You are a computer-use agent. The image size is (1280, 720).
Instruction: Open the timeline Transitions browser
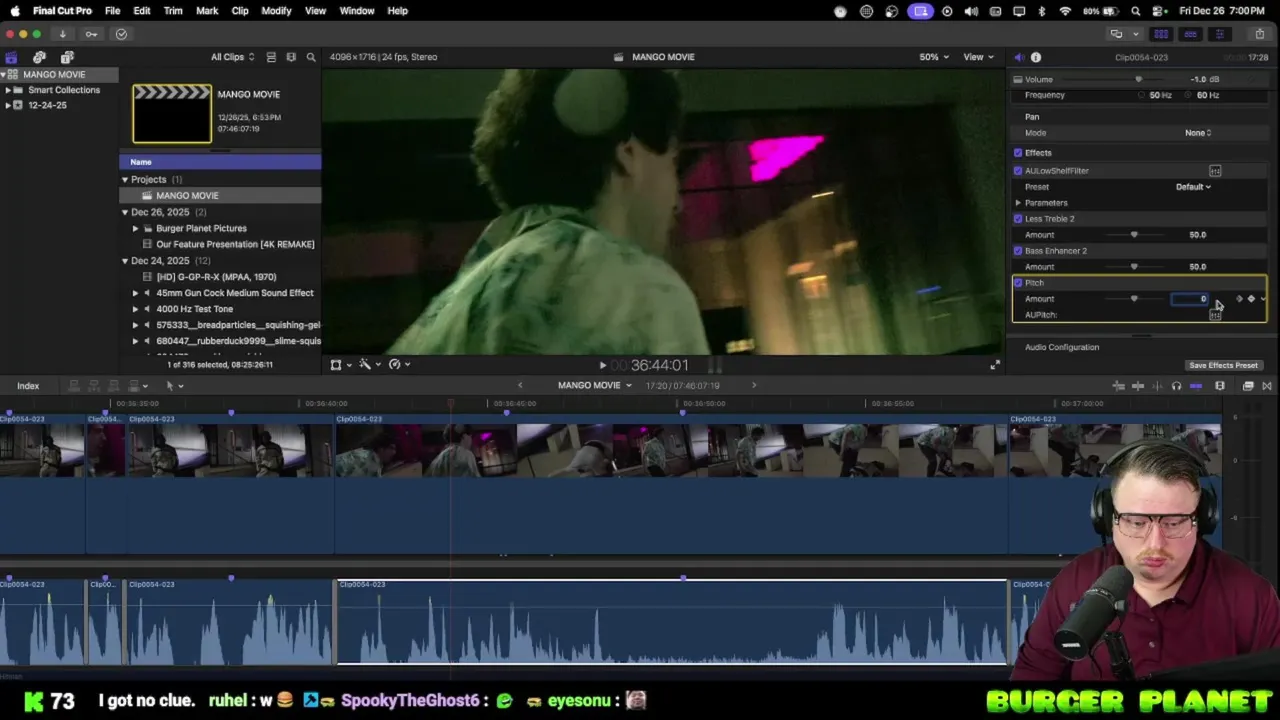(1267, 386)
